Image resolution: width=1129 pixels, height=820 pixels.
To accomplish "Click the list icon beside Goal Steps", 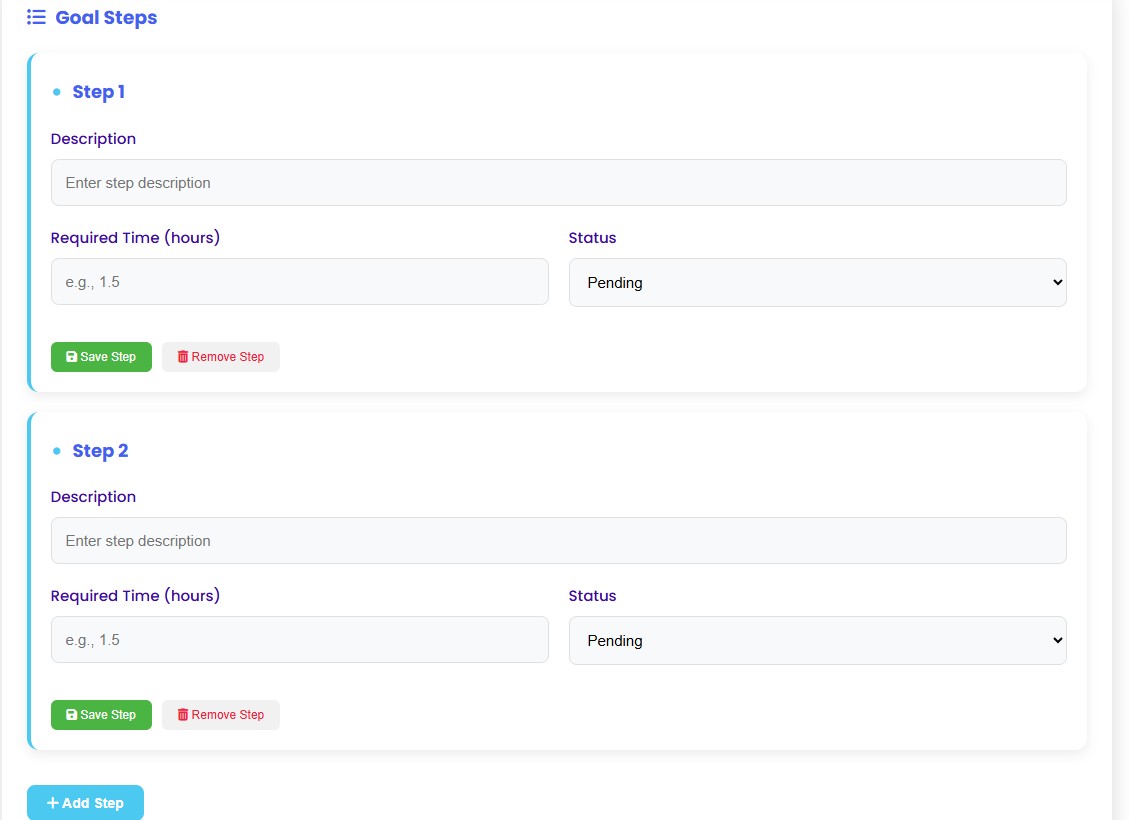I will pos(36,17).
